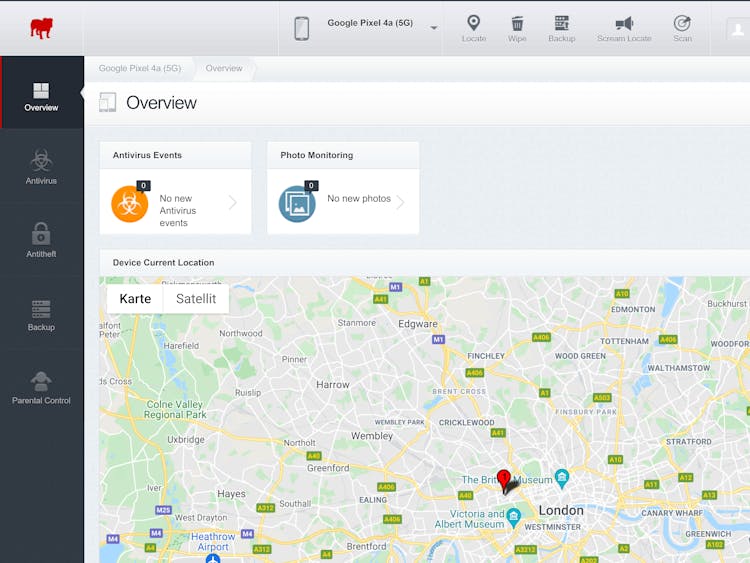This screenshot has height=563, width=750.
Task: Click the Overview page title icon
Action: coord(108,102)
